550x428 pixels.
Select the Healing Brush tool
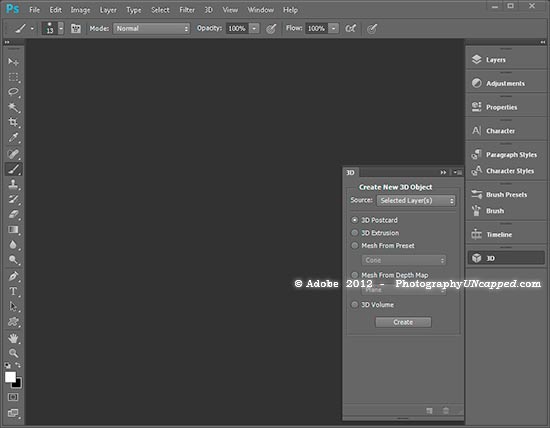coord(13,153)
